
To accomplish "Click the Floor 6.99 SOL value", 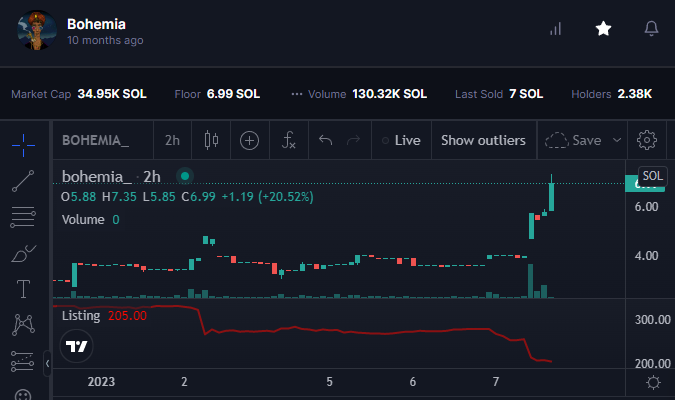I will [x=233, y=94].
